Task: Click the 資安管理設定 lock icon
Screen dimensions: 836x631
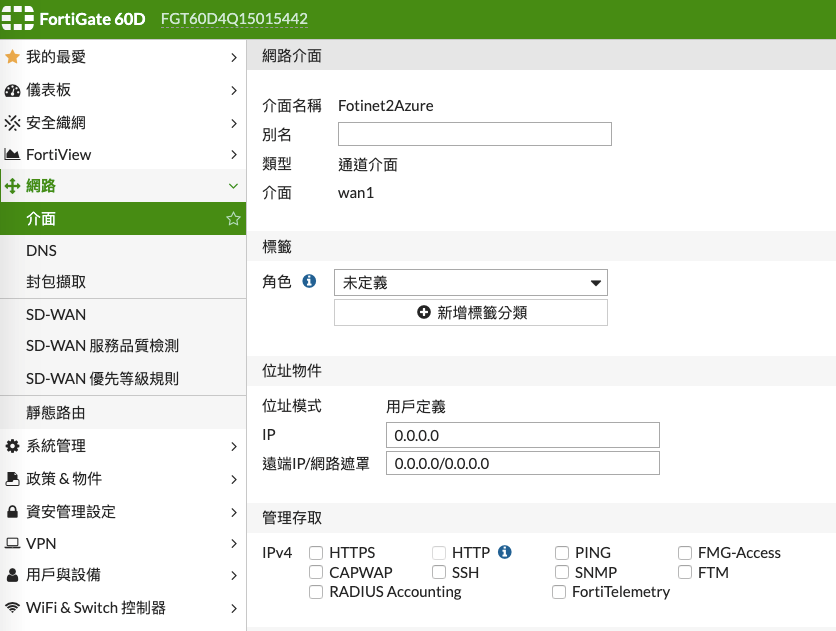Action: (12, 512)
